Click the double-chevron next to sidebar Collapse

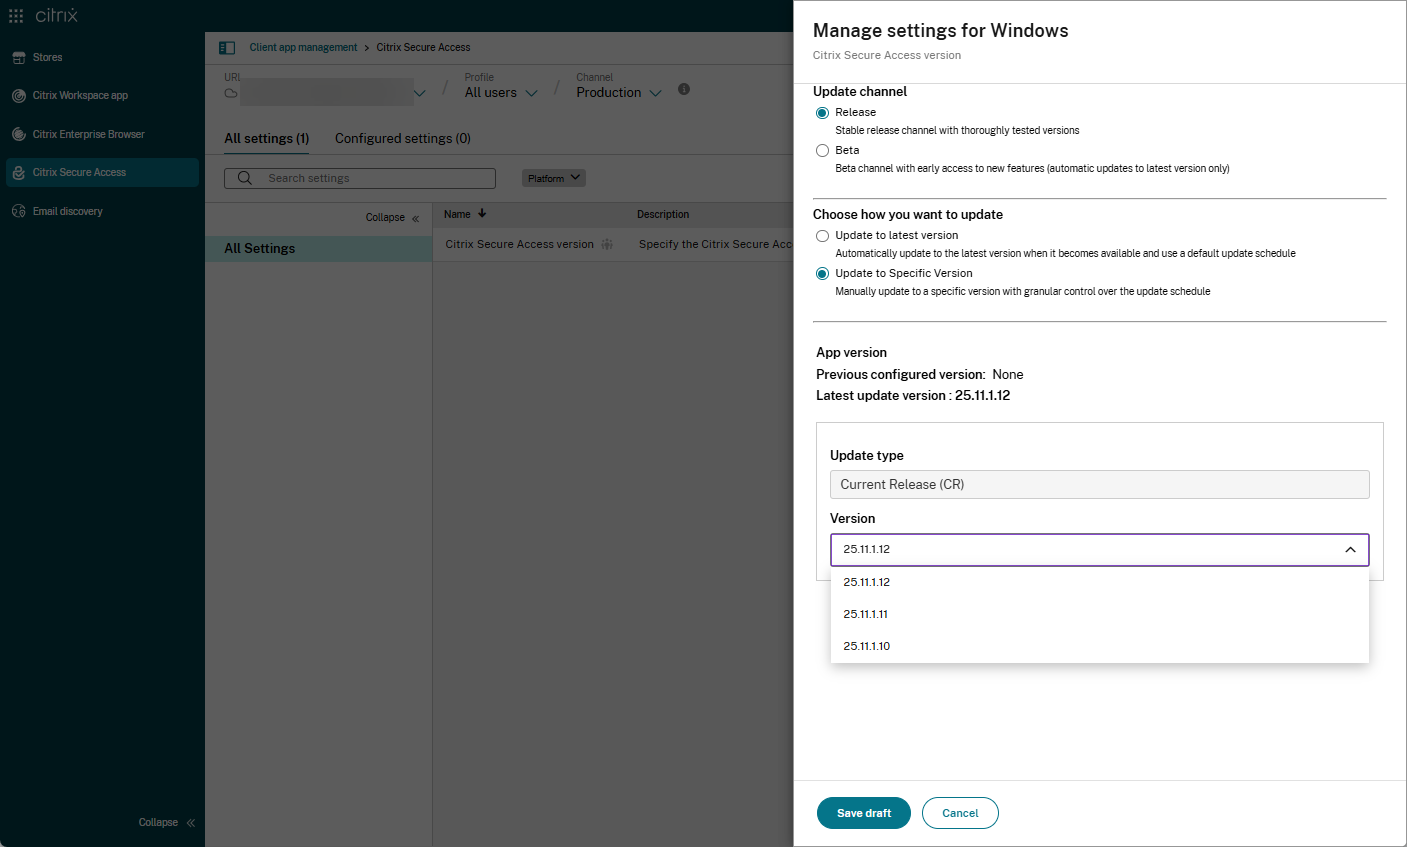pyautogui.click(x=190, y=823)
